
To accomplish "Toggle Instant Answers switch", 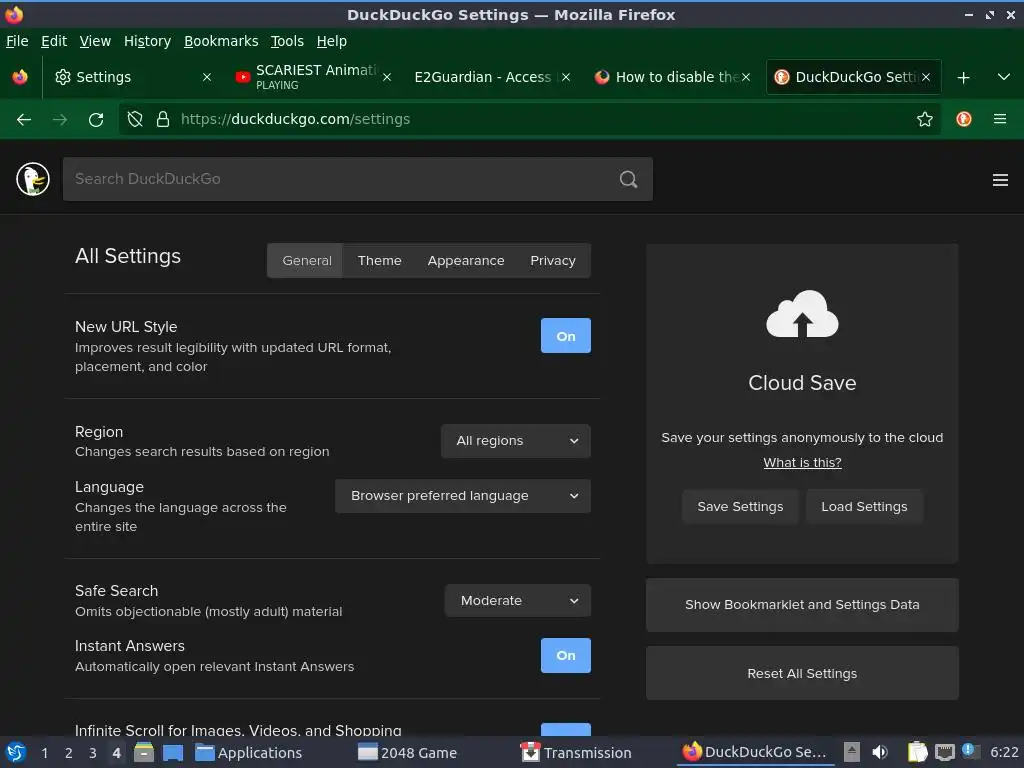I will [566, 655].
